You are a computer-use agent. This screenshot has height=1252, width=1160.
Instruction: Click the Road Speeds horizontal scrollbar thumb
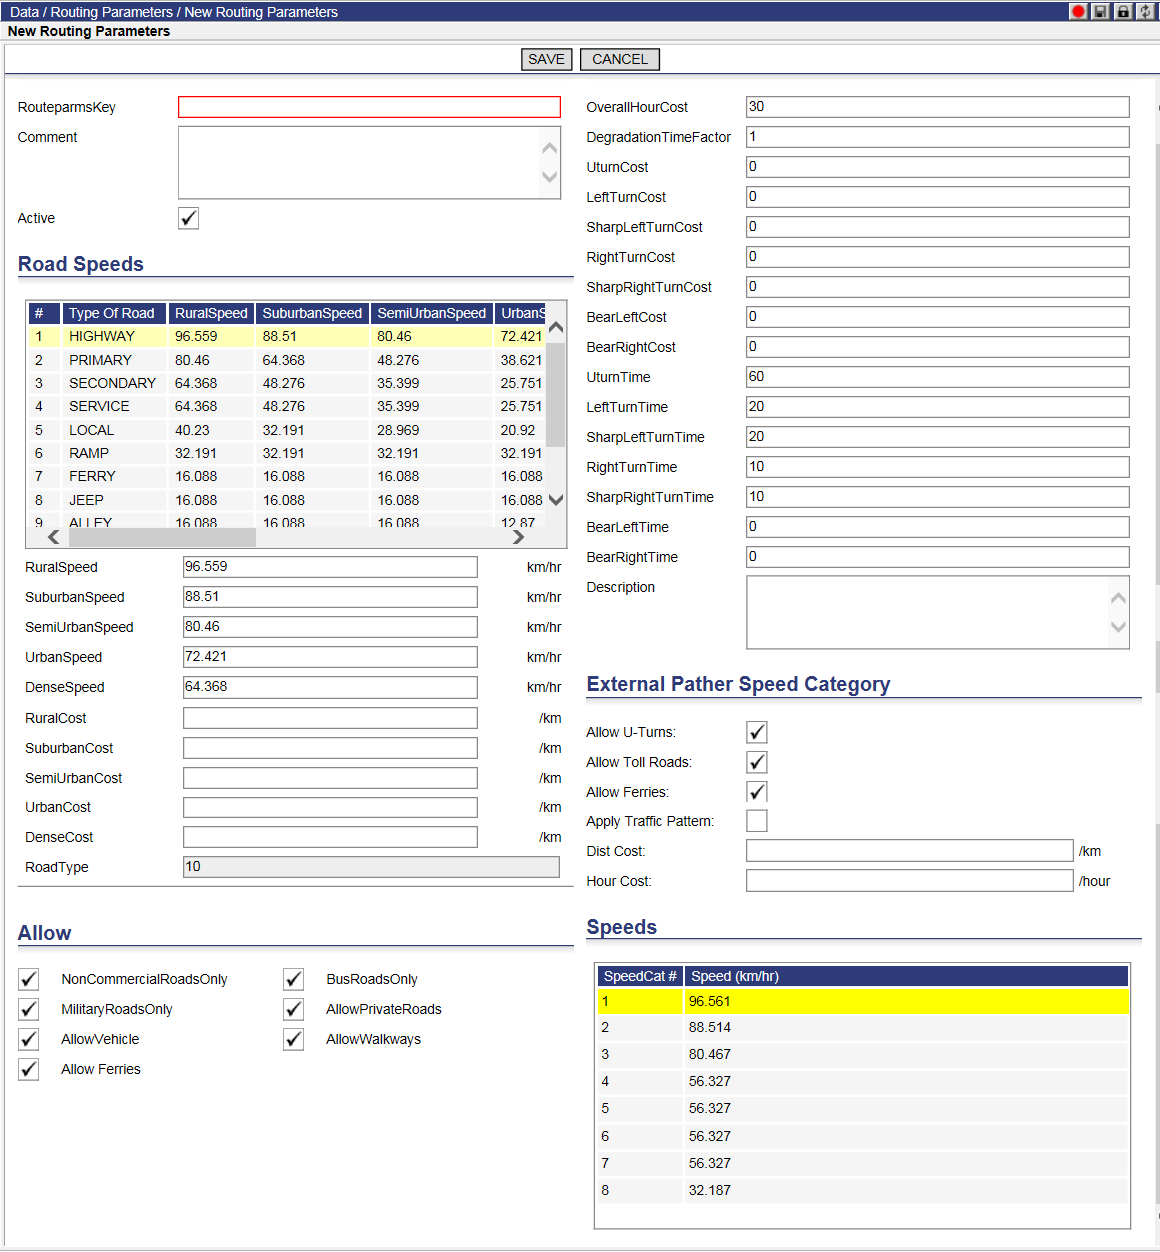point(162,537)
